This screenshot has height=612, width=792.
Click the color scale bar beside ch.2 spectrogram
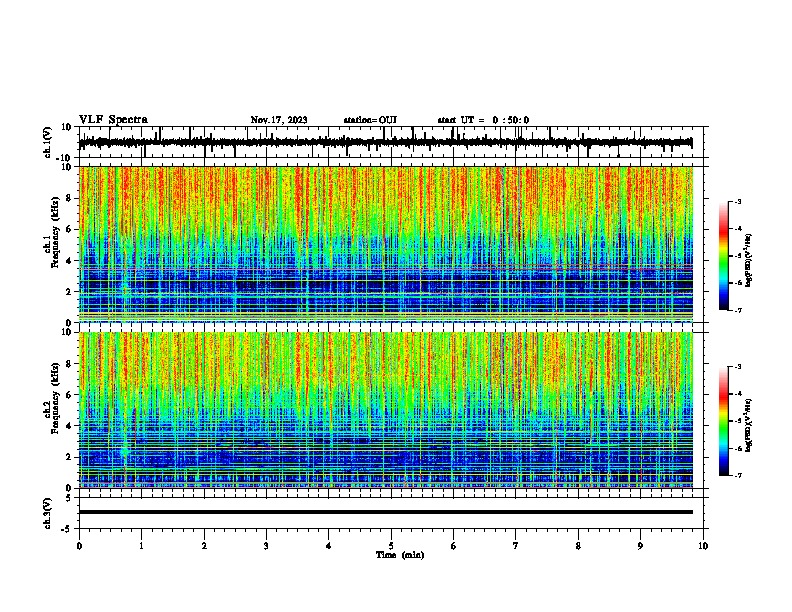[x=724, y=421]
